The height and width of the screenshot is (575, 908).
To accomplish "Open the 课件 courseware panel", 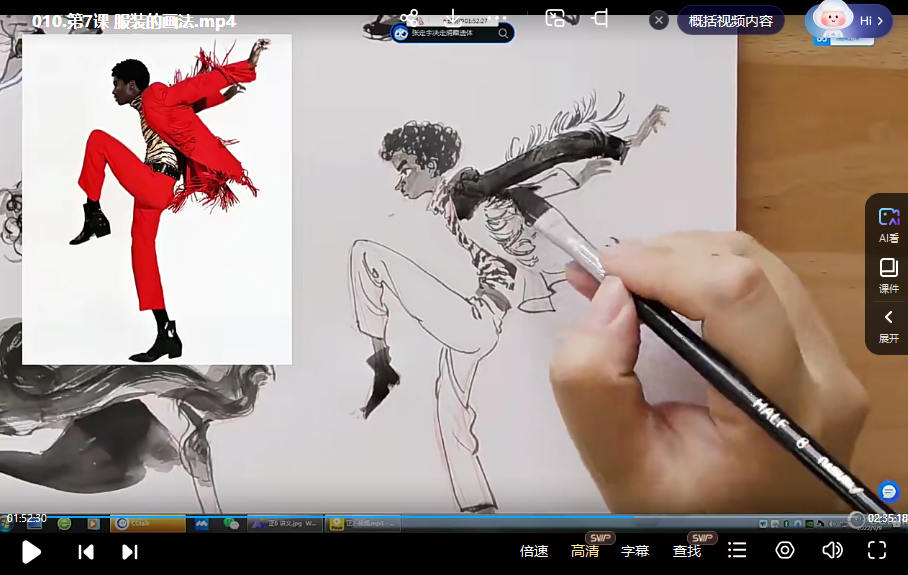I will [888, 276].
